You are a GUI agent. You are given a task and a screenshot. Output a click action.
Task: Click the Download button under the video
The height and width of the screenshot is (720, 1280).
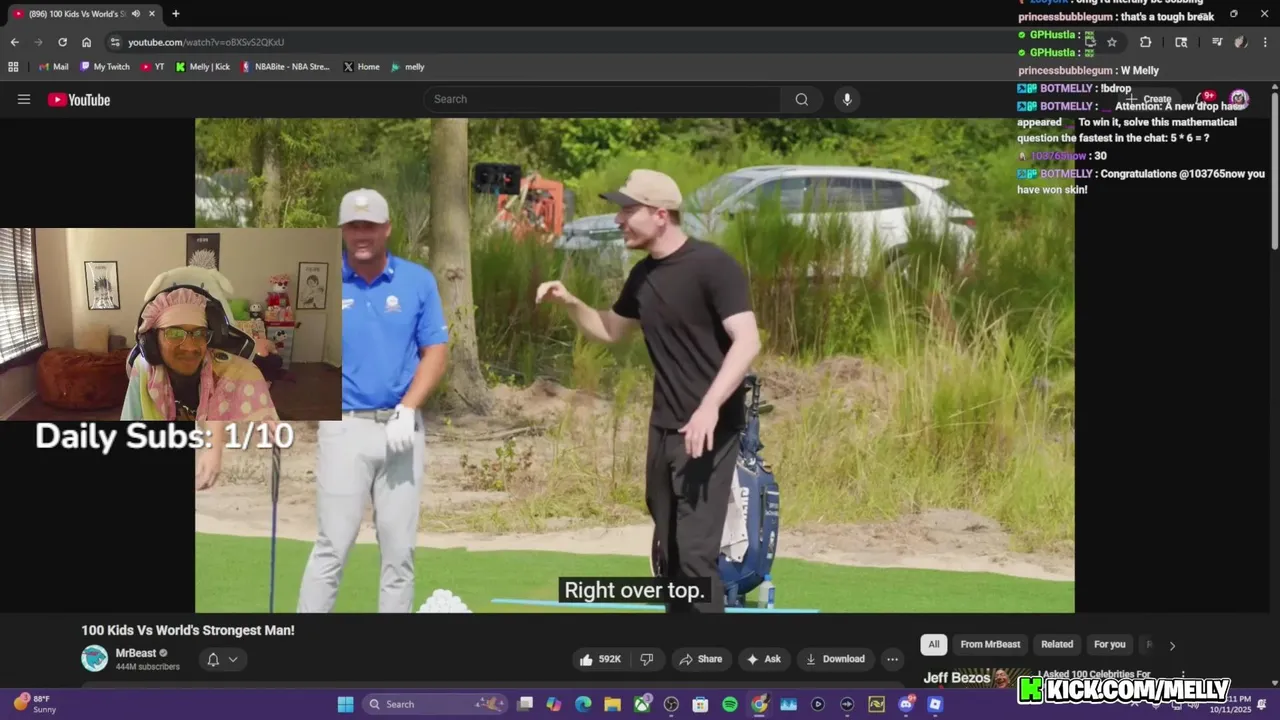click(835, 659)
